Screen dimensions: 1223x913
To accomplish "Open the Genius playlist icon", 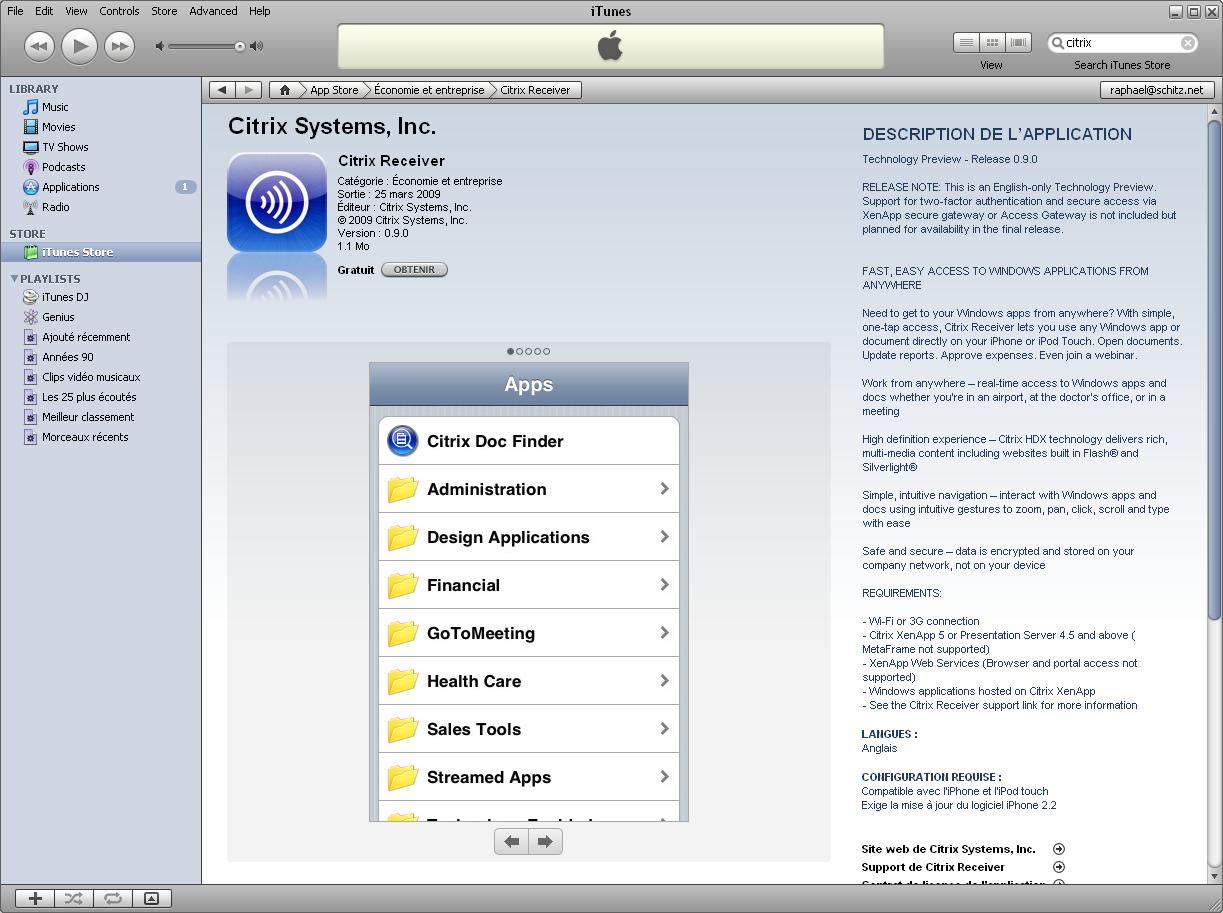I will (31, 317).
